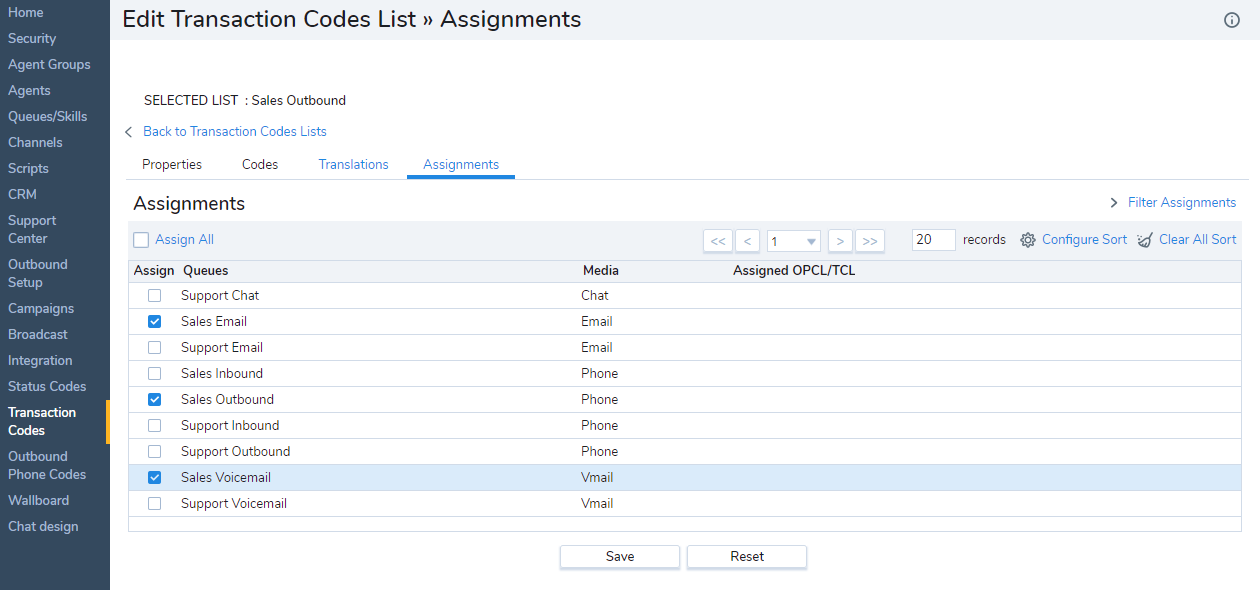Tick the Support Inbound checkbox
This screenshot has height=590, width=1260.
coord(154,426)
